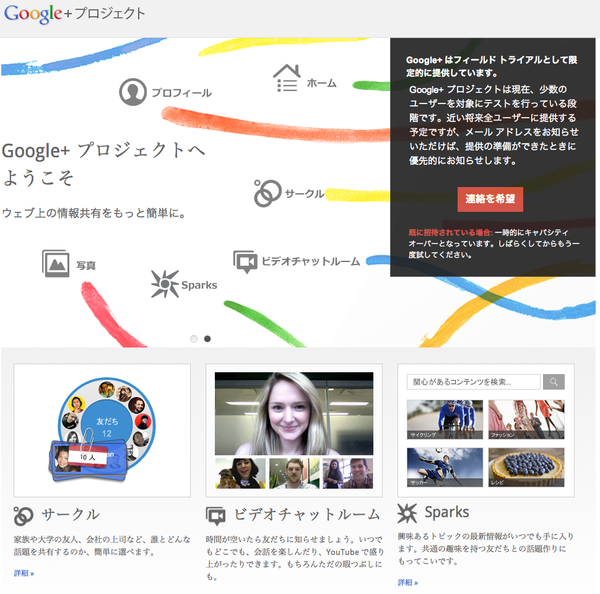Open the 詳細 link under Sparks
Image resolution: width=600 pixels, height=594 pixels.
(408, 583)
